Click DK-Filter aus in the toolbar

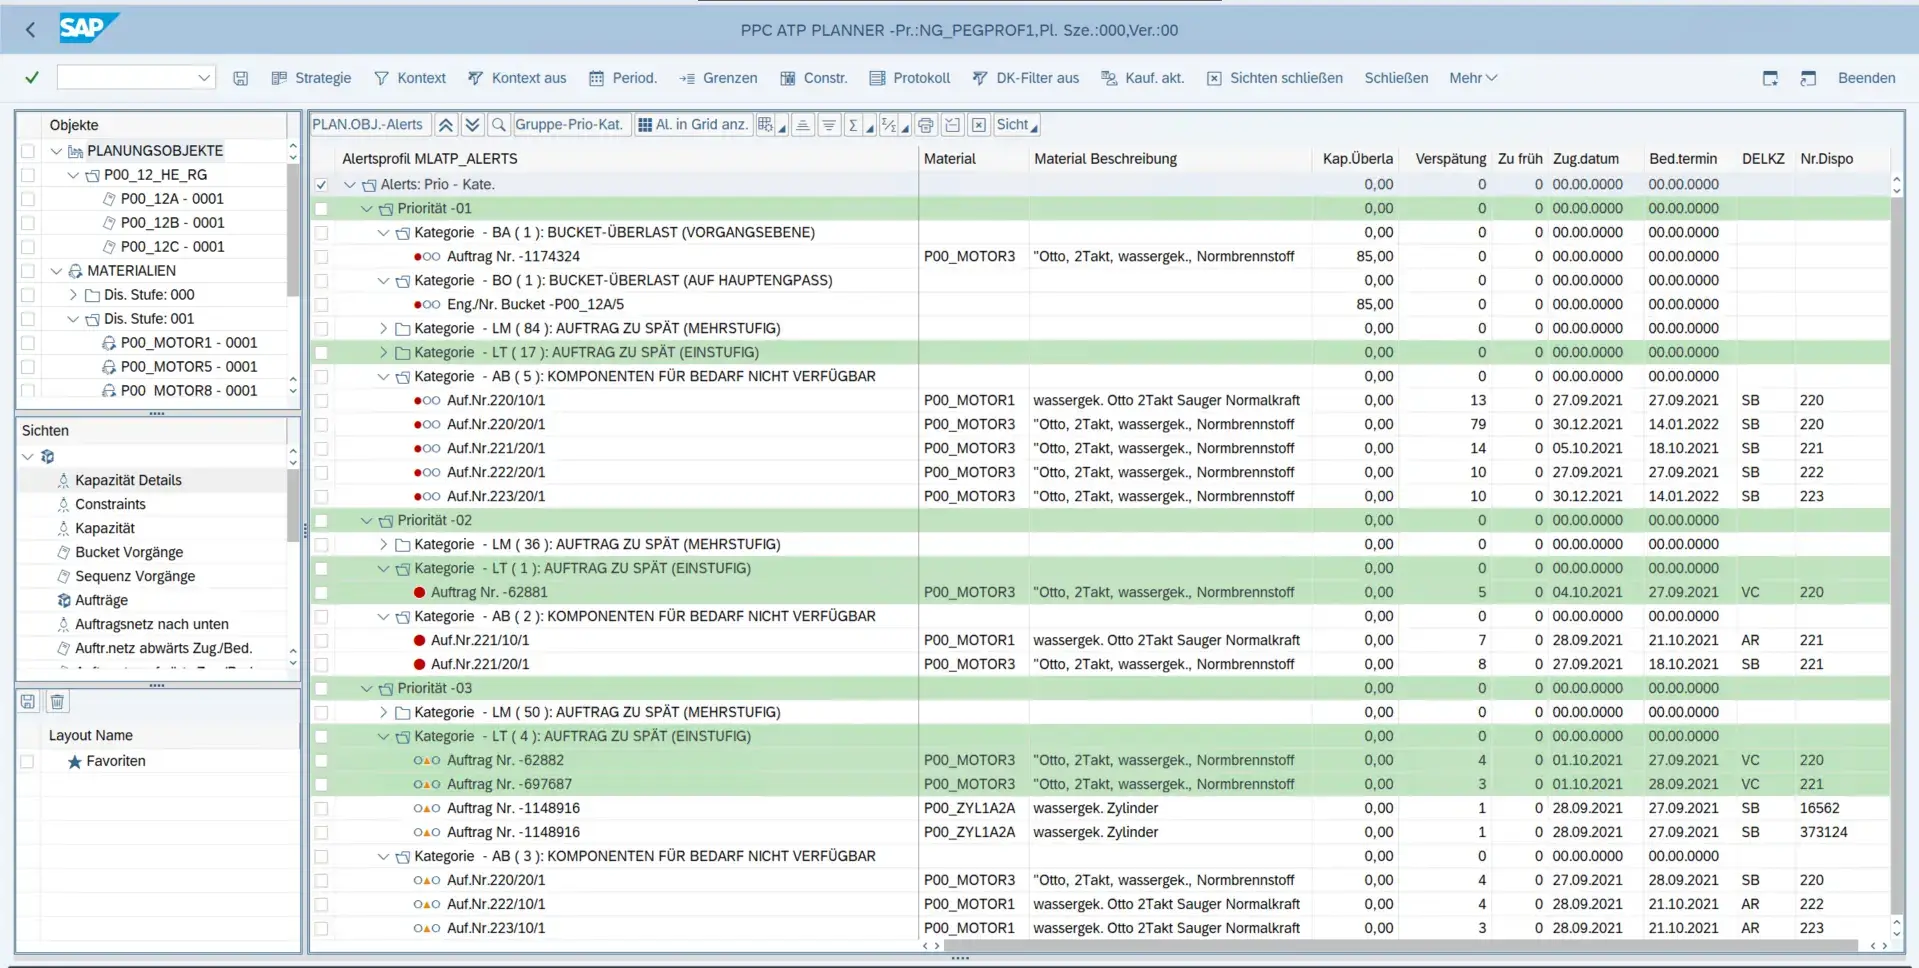[x=1026, y=78]
